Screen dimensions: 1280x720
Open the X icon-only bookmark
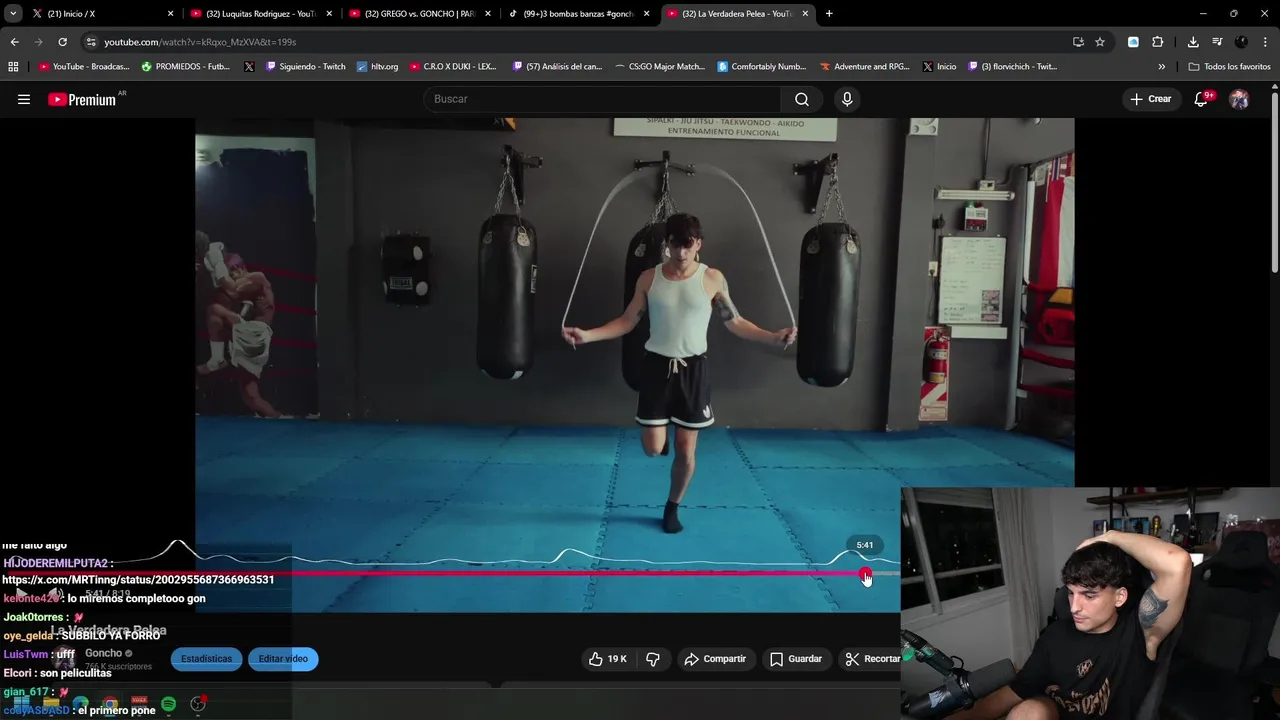pyautogui.click(x=249, y=67)
